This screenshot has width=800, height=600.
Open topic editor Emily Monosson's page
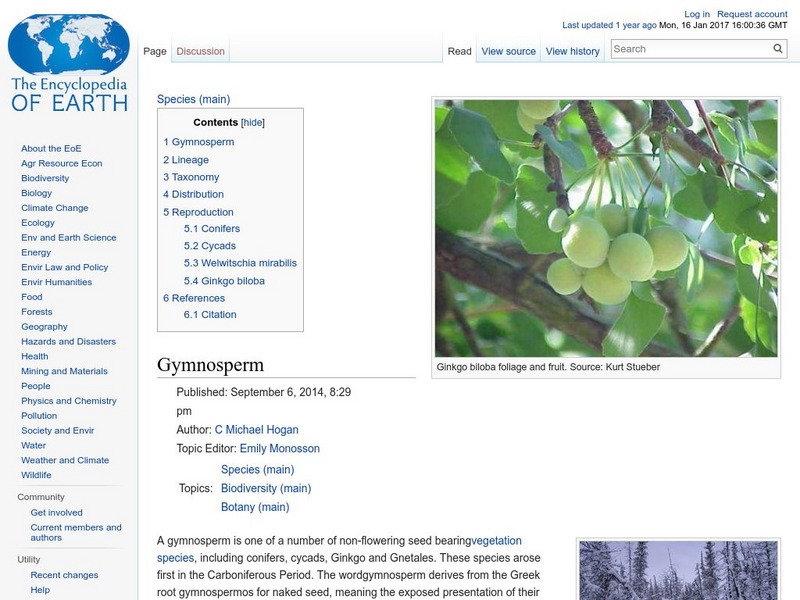point(280,448)
